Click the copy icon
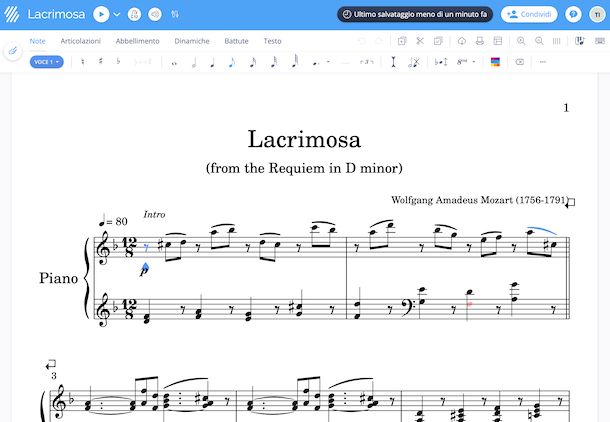 pos(402,41)
